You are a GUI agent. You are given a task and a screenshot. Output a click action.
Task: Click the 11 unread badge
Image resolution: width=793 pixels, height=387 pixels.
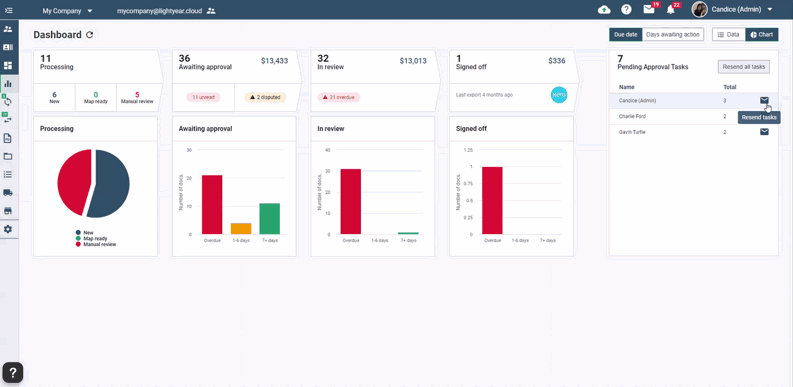pos(203,97)
